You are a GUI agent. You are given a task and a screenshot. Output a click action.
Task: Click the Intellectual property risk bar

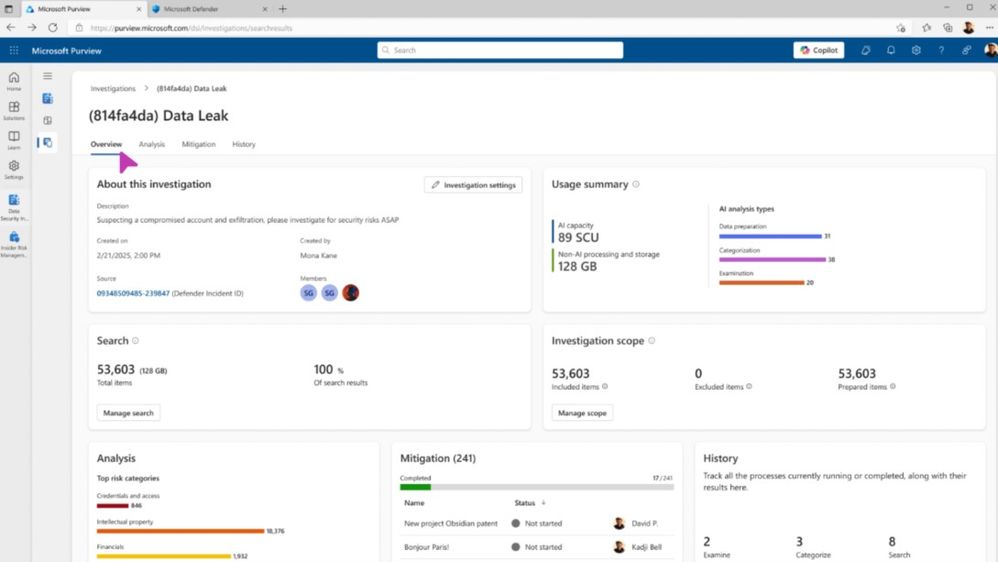(180, 531)
